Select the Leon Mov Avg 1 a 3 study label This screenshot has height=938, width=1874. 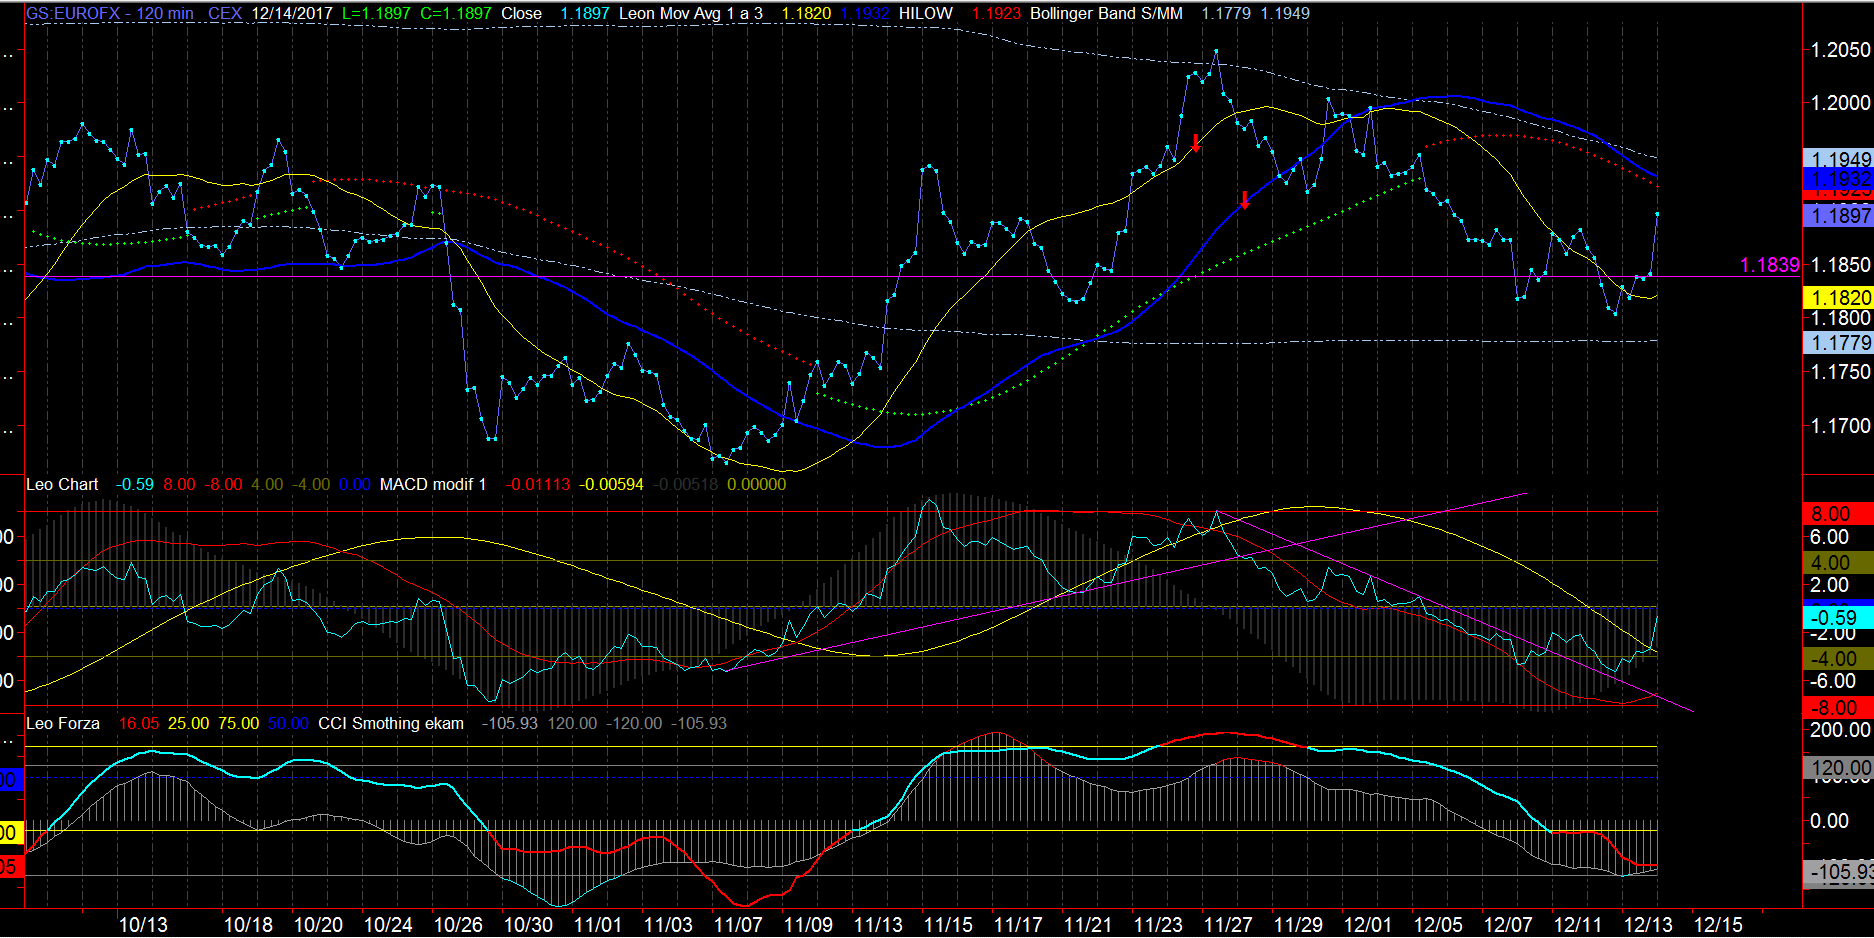(x=691, y=13)
